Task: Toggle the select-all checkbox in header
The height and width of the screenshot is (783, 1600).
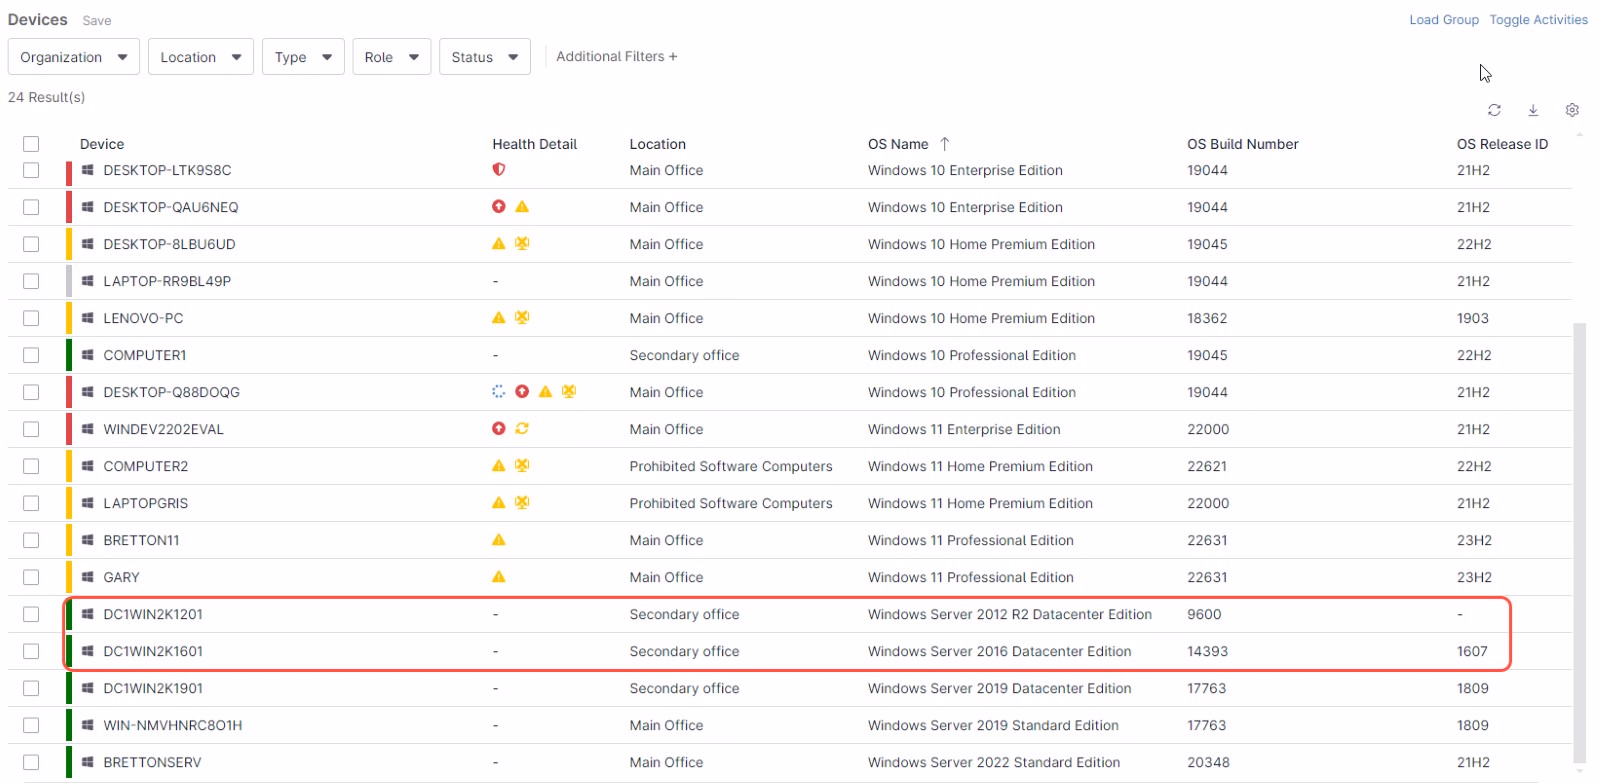Action: click(x=31, y=144)
